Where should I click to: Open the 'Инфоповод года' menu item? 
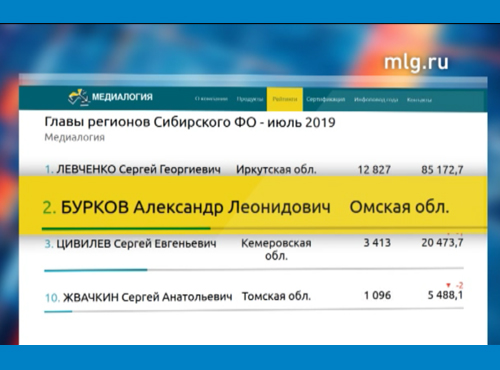point(376,100)
